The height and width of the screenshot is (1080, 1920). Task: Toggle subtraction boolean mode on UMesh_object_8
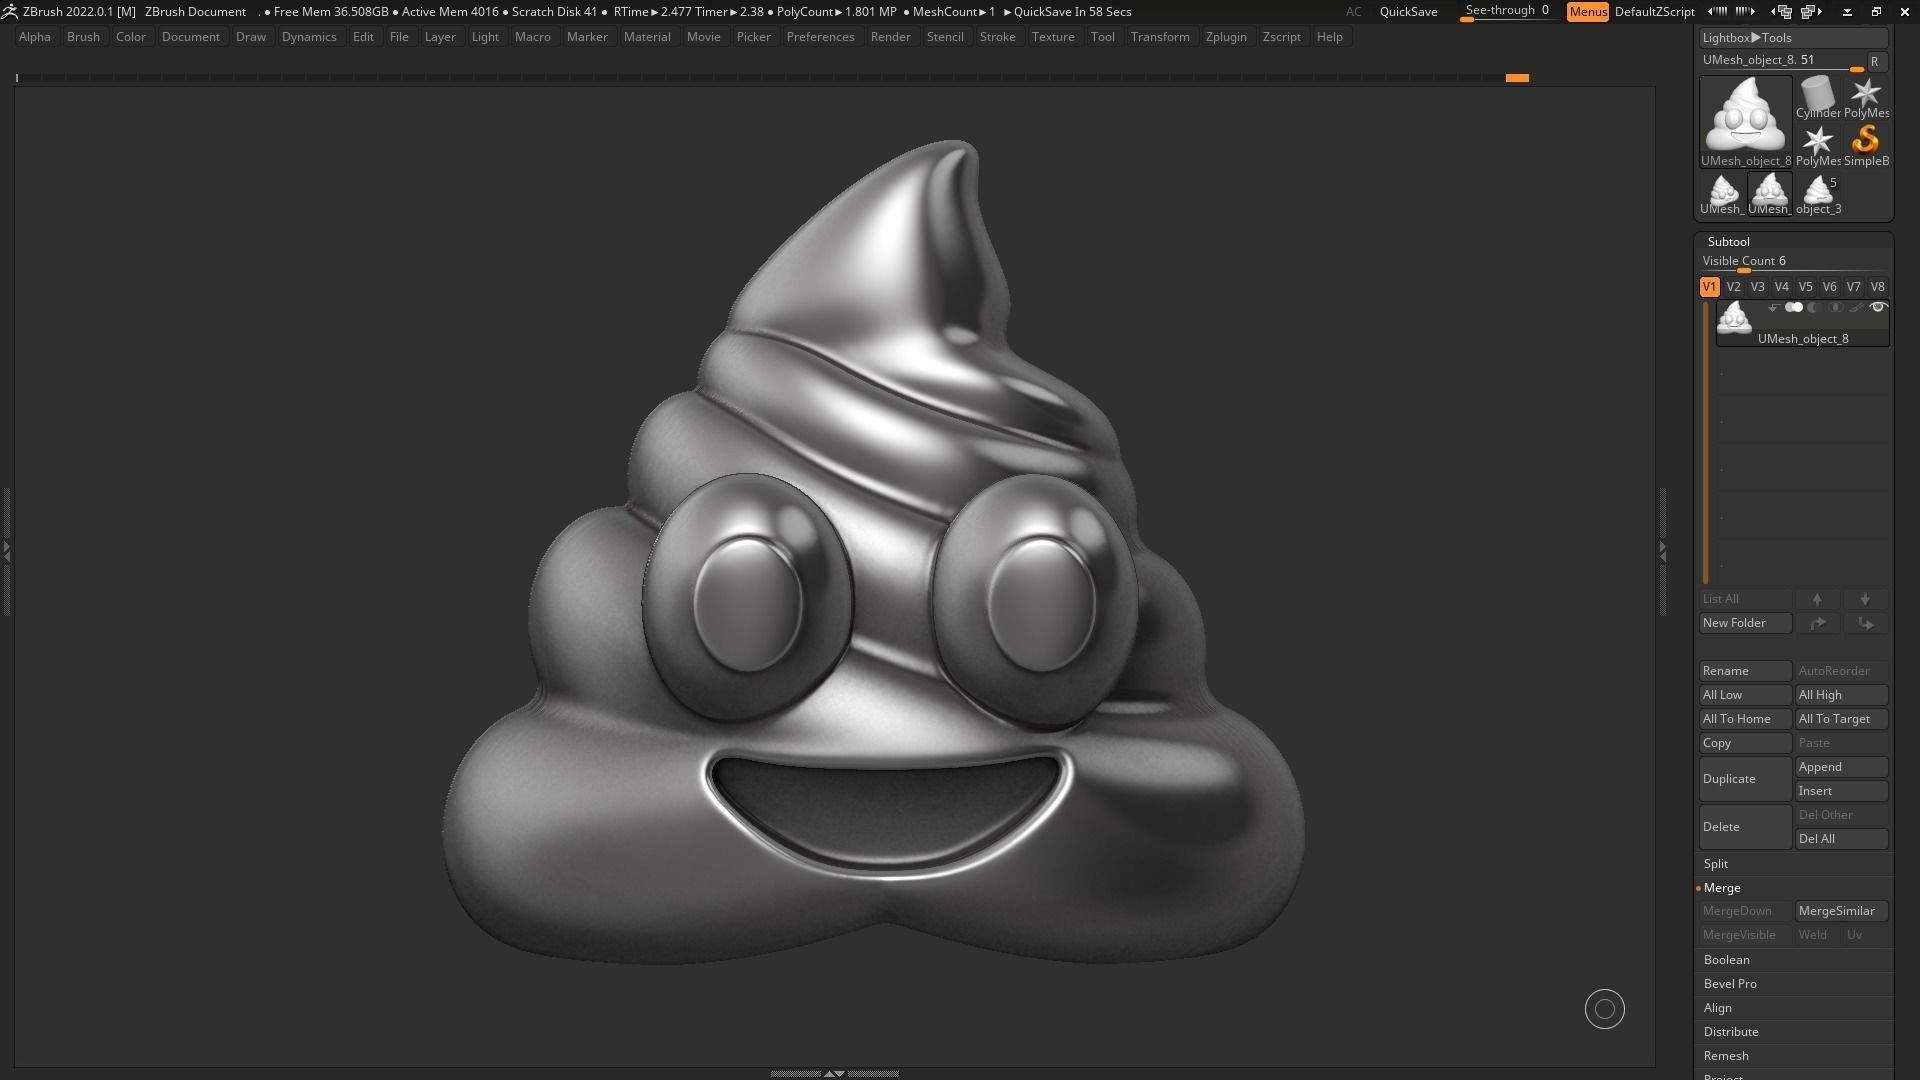pos(1814,308)
